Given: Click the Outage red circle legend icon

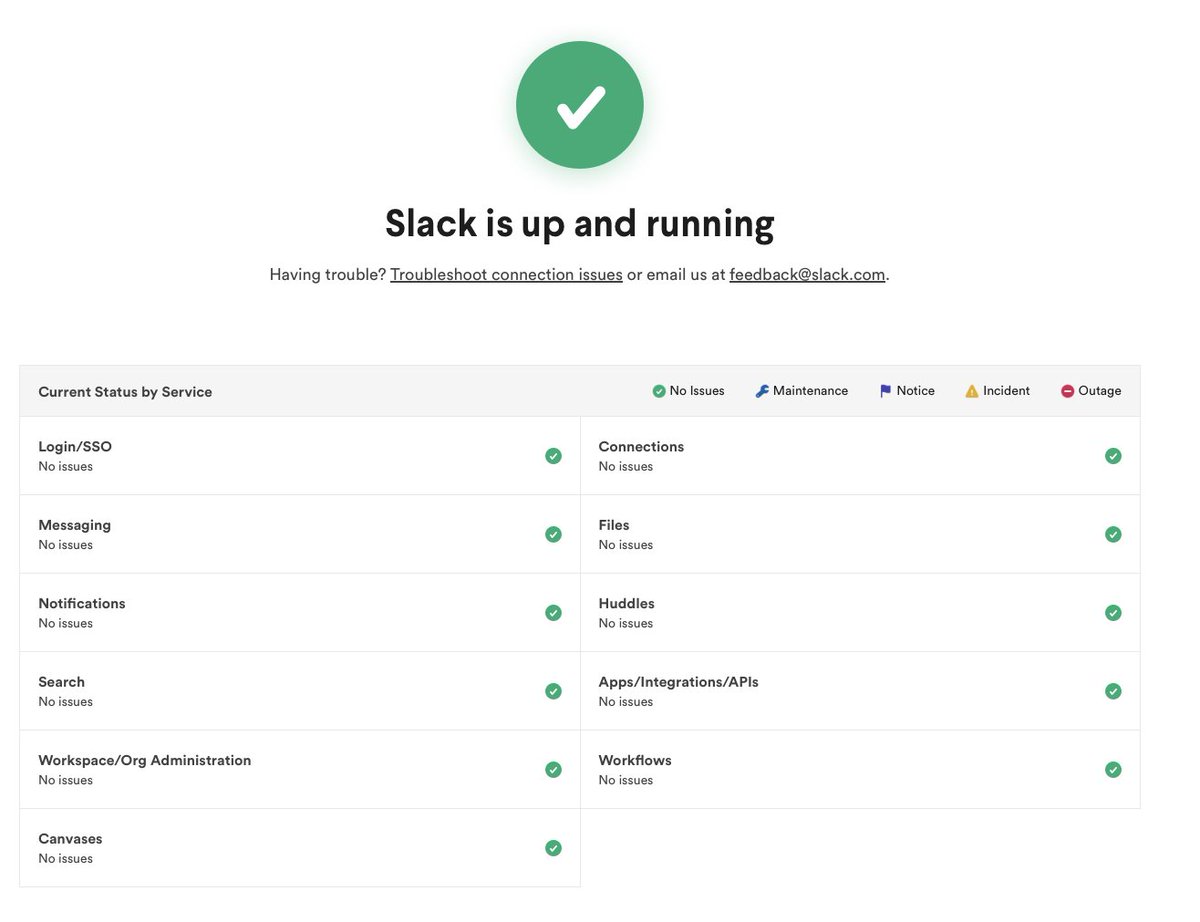Looking at the screenshot, I should click(x=1068, y=391).
